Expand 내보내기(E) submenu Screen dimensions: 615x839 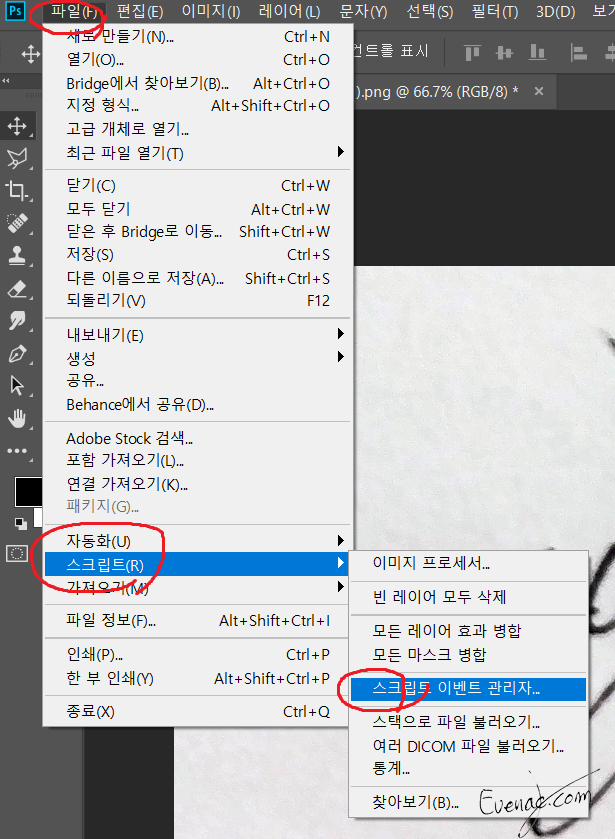[198, 335]
